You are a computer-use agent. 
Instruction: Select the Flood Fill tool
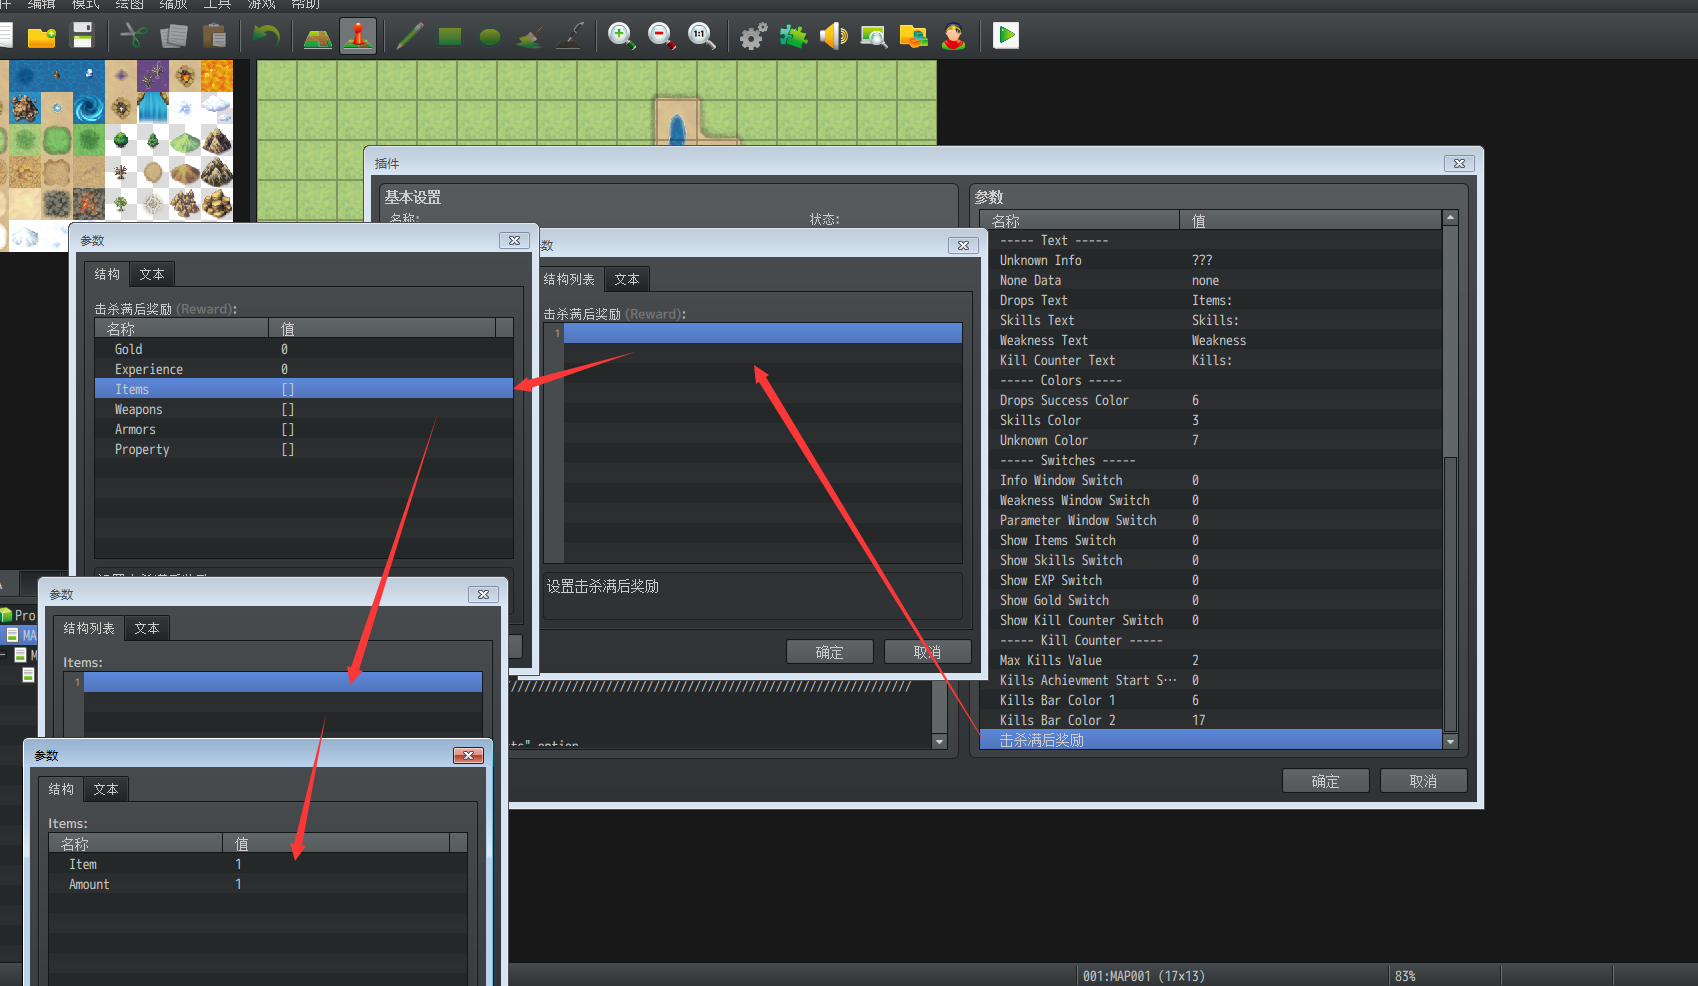click(x=530, y=37)
